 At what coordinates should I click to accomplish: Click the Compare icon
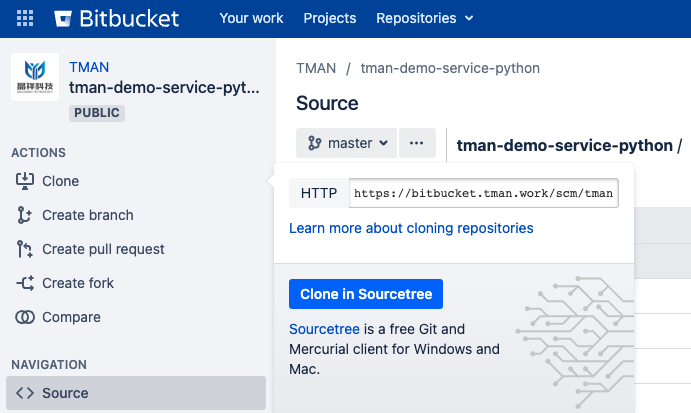(x=25, y=317)
